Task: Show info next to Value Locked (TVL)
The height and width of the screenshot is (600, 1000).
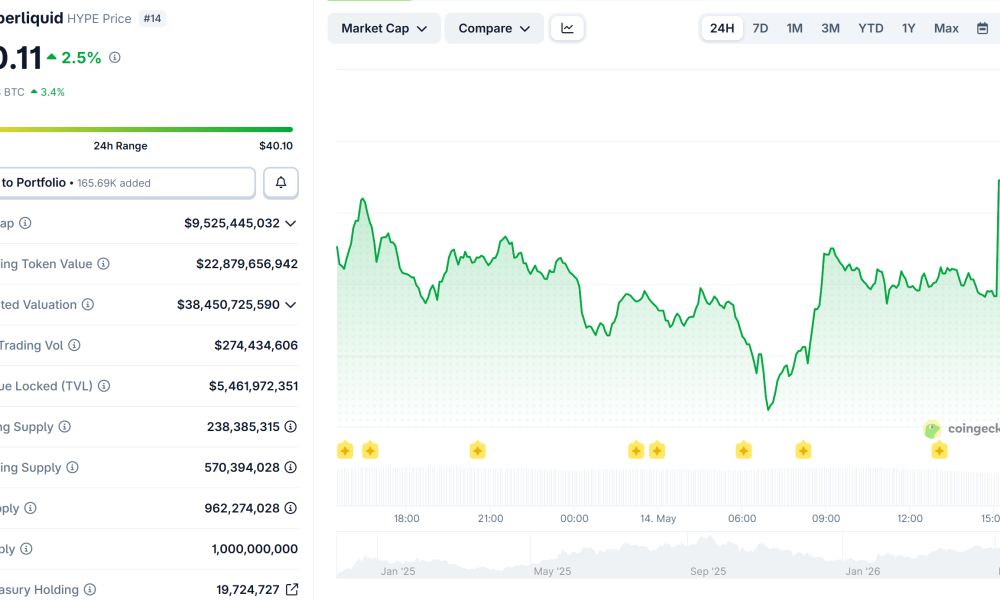Action: [x=104, y=386]
